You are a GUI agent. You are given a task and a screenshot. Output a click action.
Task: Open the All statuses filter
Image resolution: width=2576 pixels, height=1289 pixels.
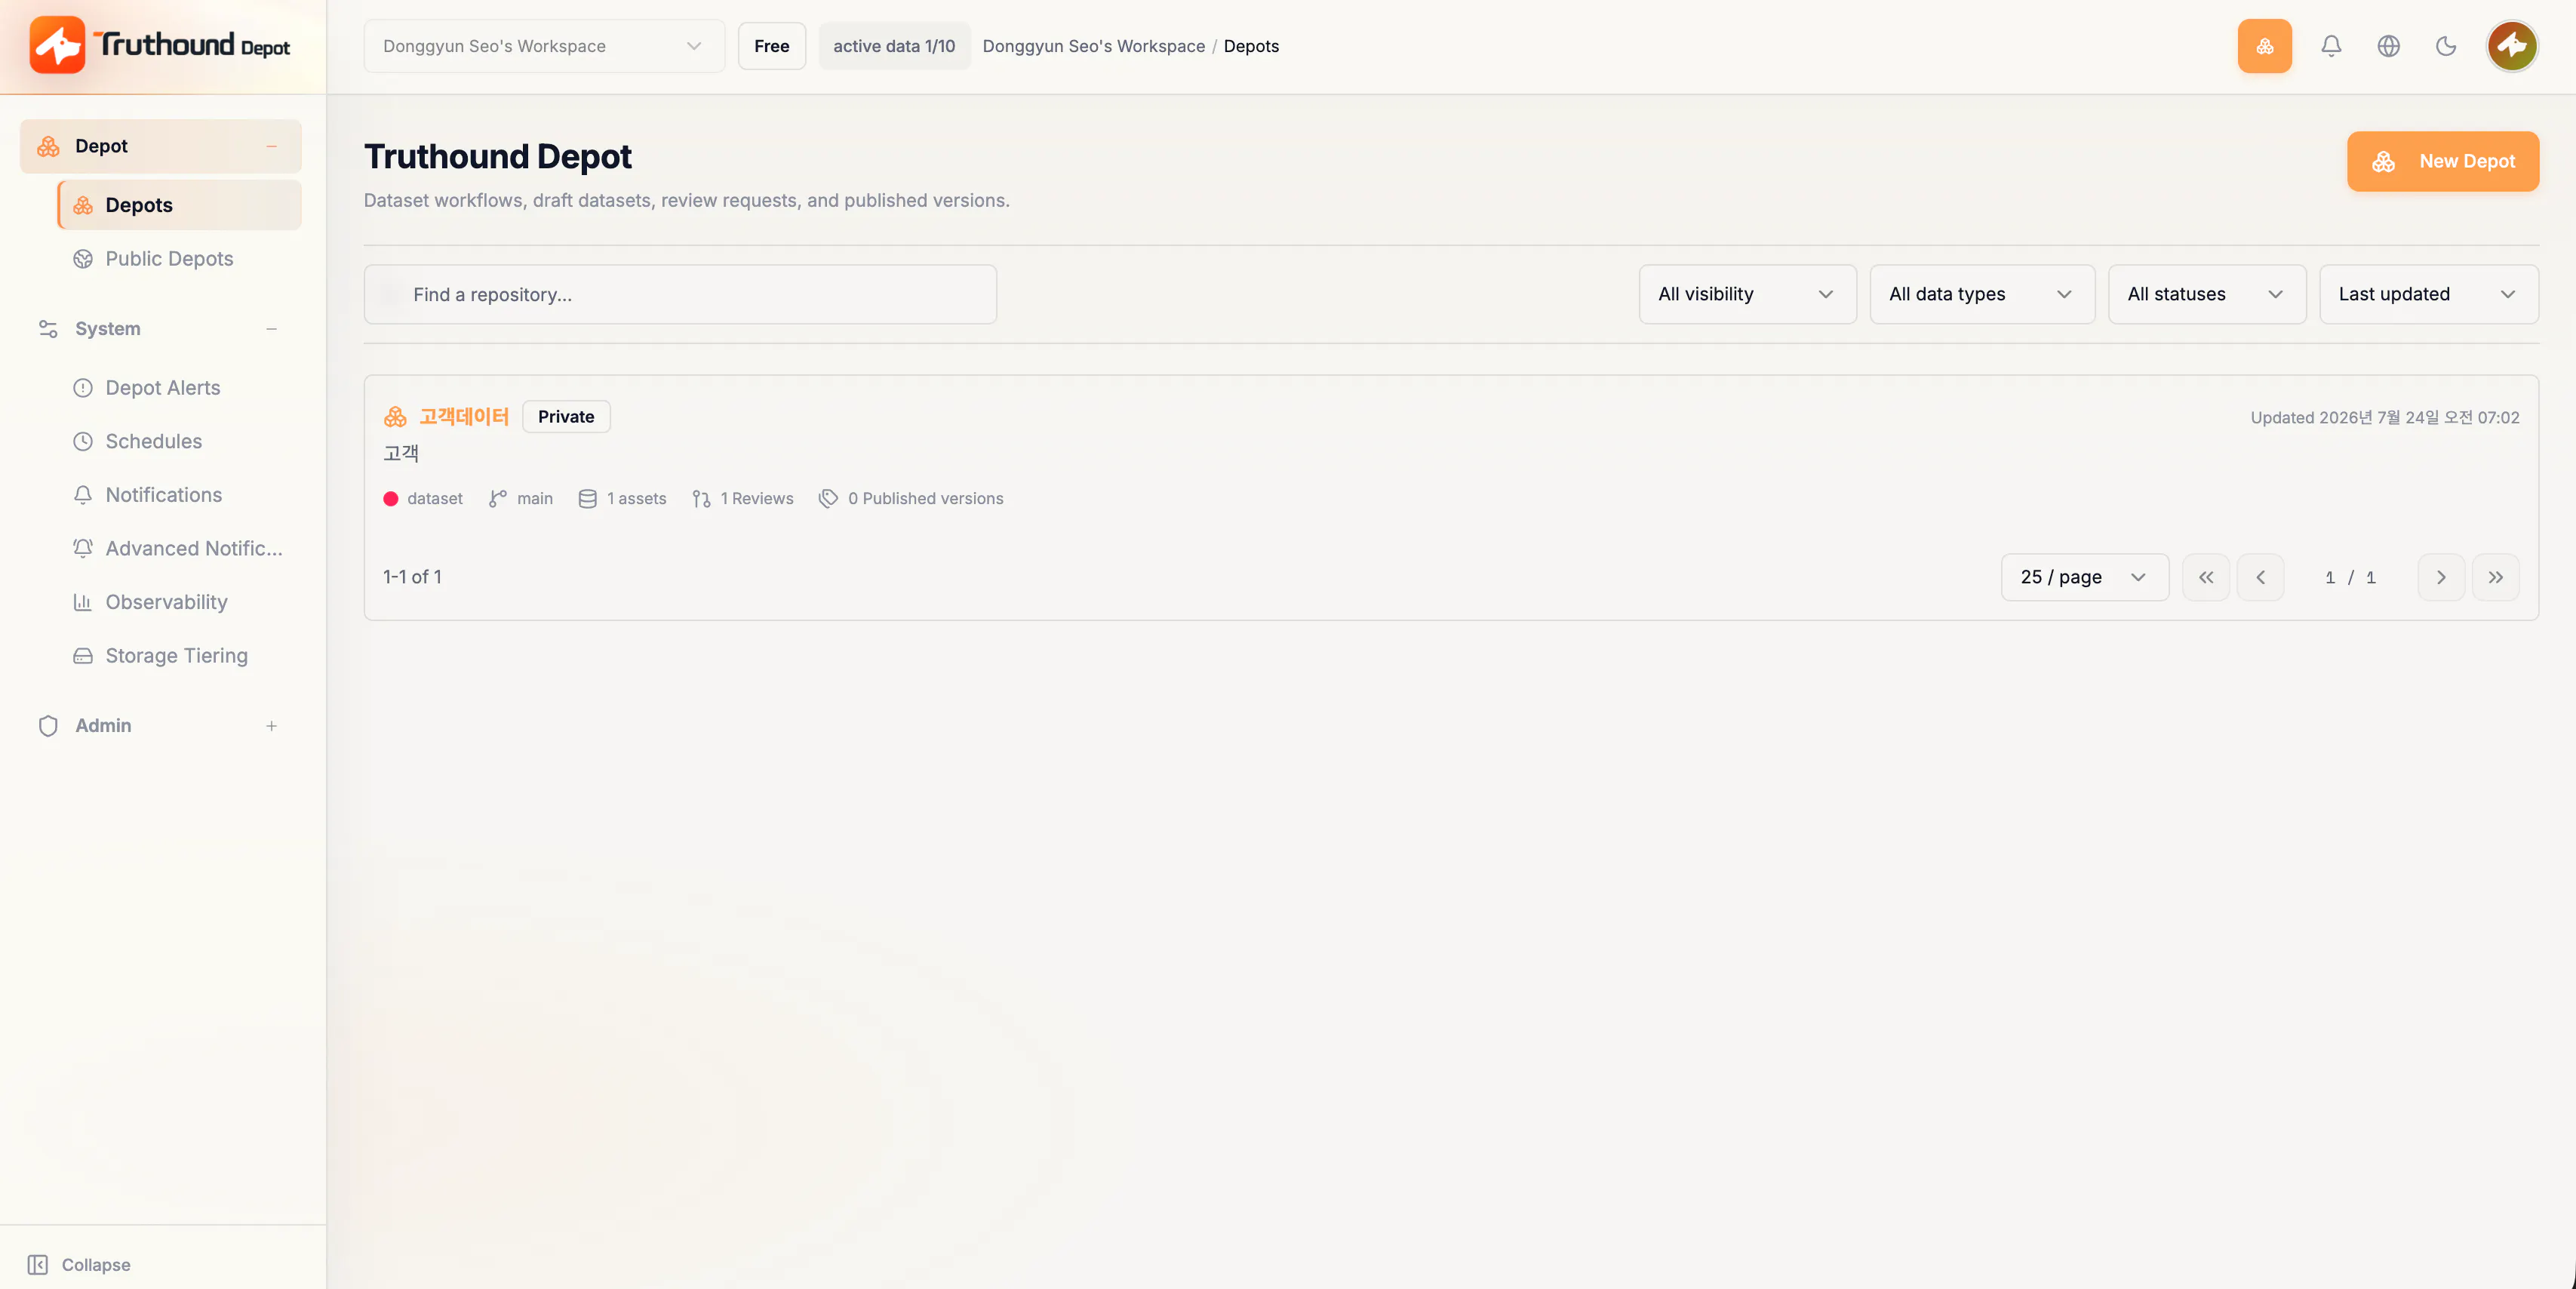pyautogui.click(x=2207, y=294)
